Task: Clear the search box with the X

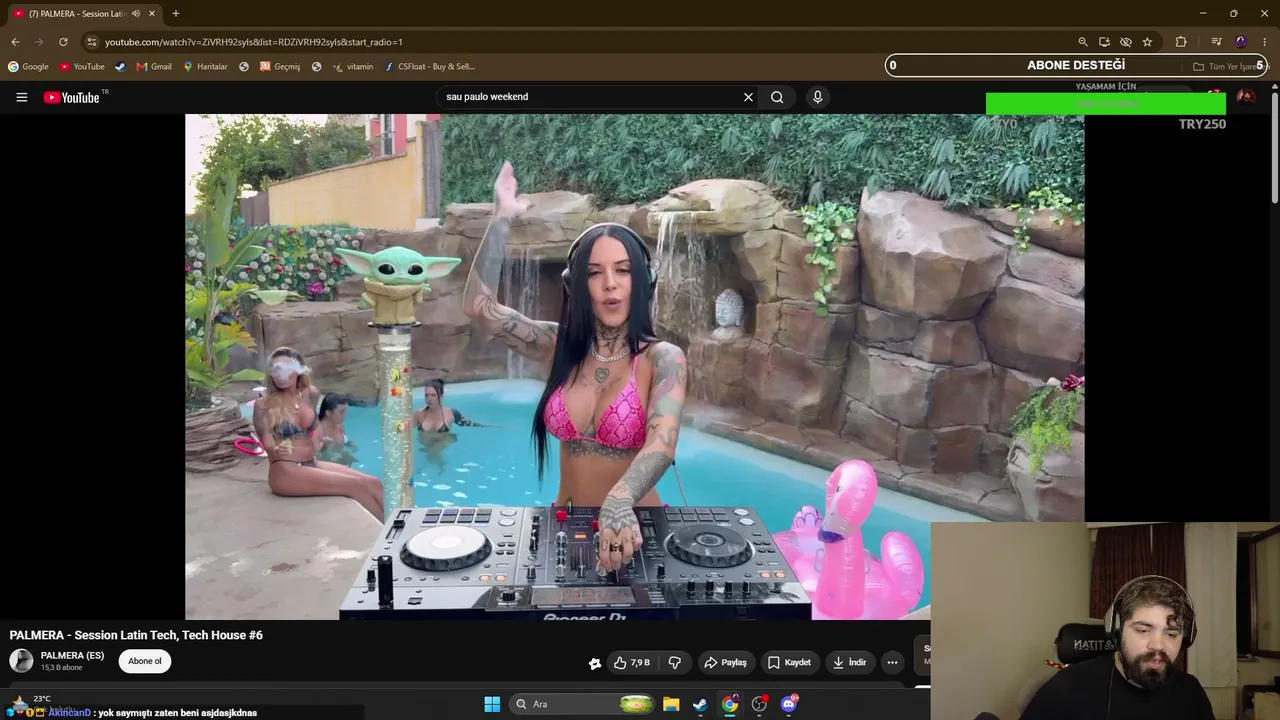Action: pyautogui.click(x=748, y=97)
